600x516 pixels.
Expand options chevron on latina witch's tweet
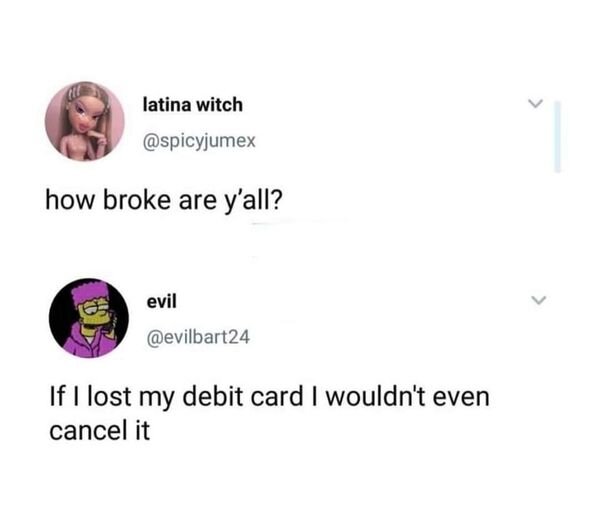pos(535,103)
